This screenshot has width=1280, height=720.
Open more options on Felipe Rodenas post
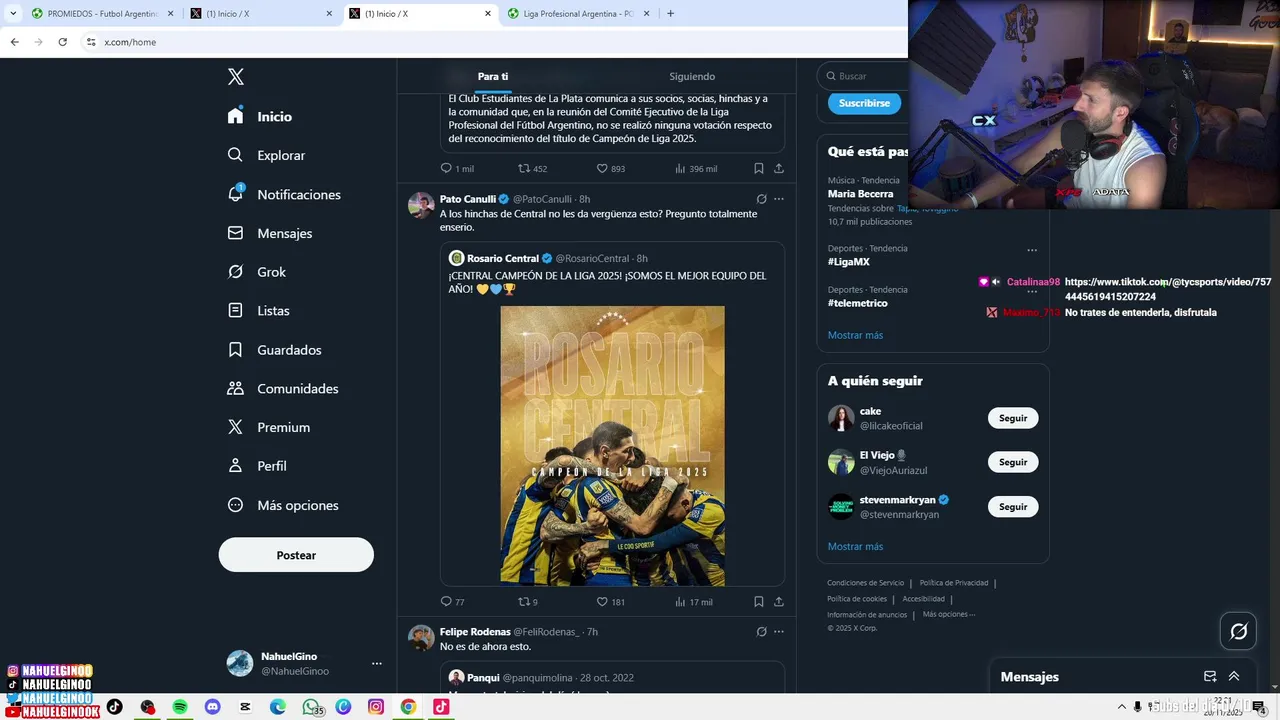tap(779, 632)
